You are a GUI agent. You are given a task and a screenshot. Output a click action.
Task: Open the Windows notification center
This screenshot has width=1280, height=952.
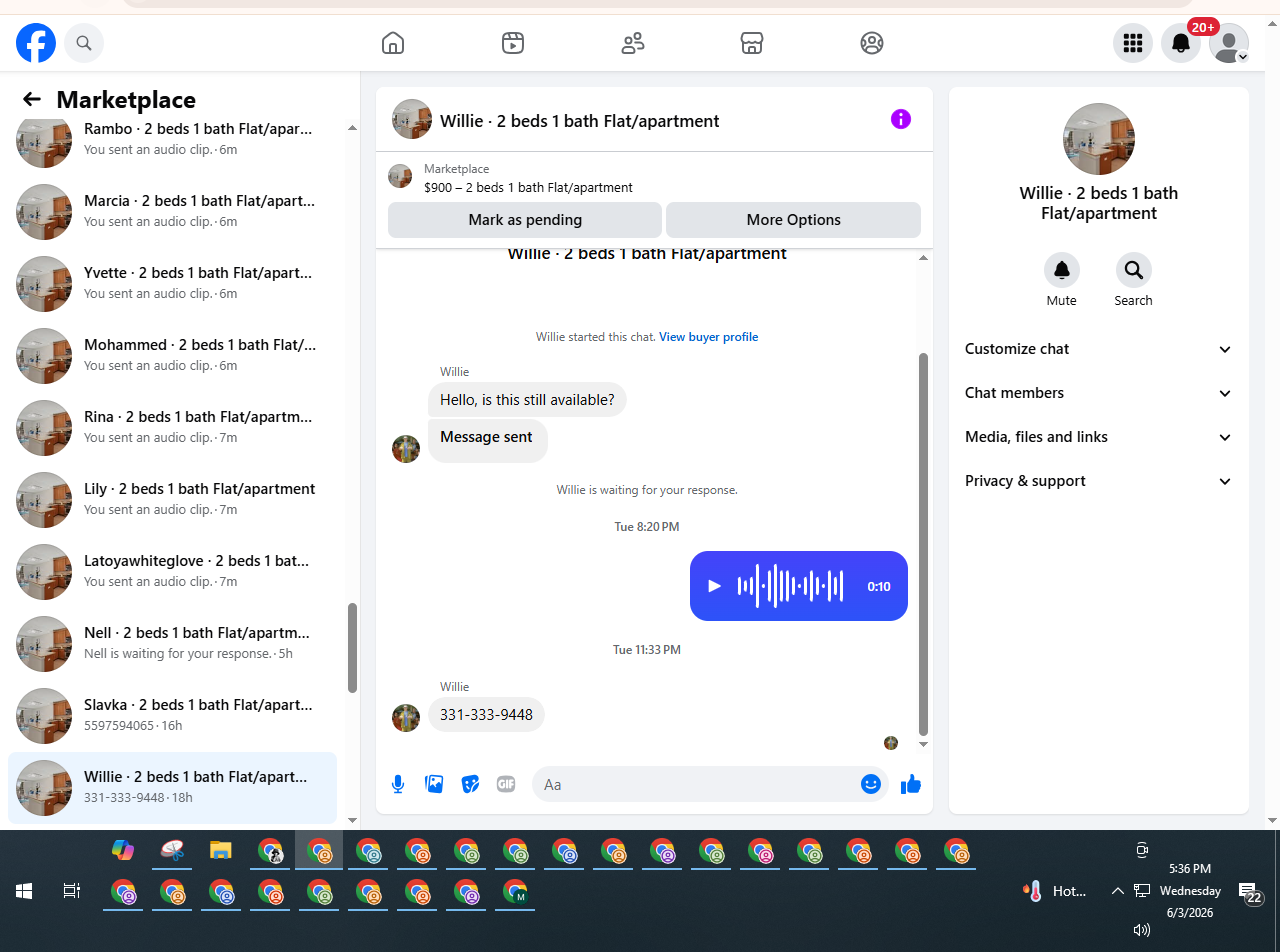coord(1250,893)
